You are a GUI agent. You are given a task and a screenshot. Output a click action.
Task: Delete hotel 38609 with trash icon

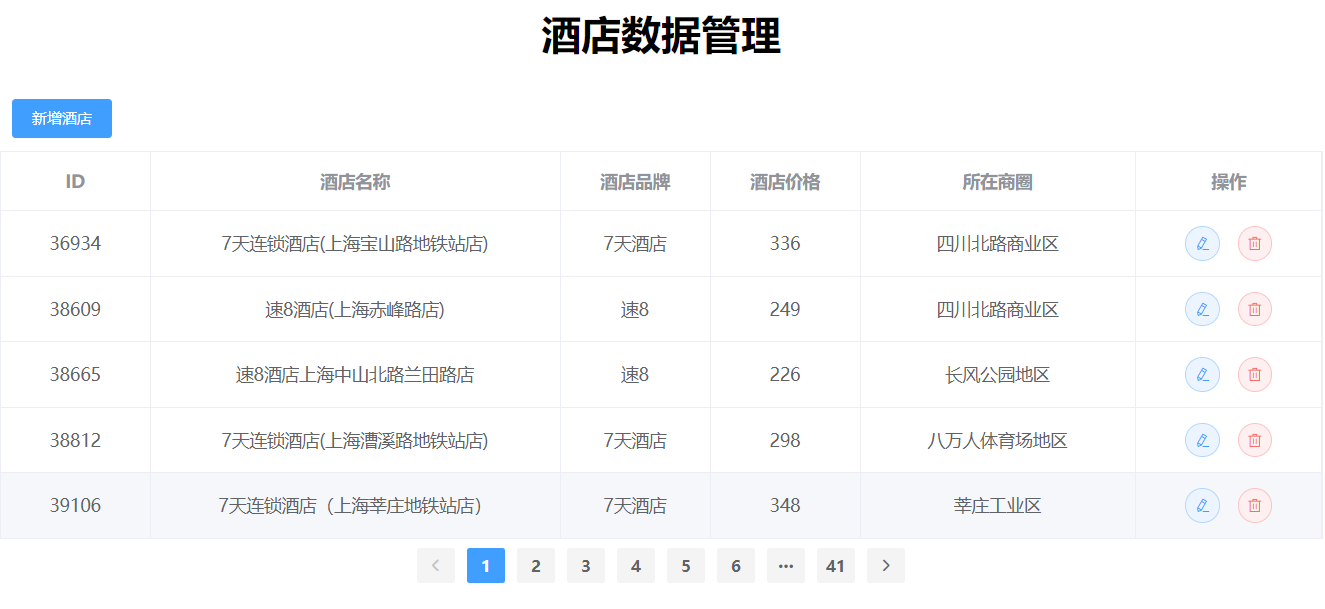pos(1255,309)
